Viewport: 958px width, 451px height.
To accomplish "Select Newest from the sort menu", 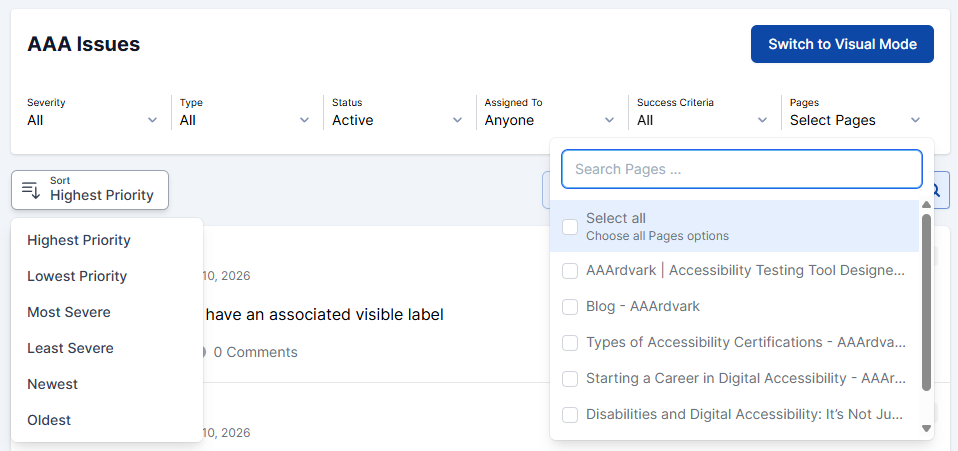I will click(52, 384).
